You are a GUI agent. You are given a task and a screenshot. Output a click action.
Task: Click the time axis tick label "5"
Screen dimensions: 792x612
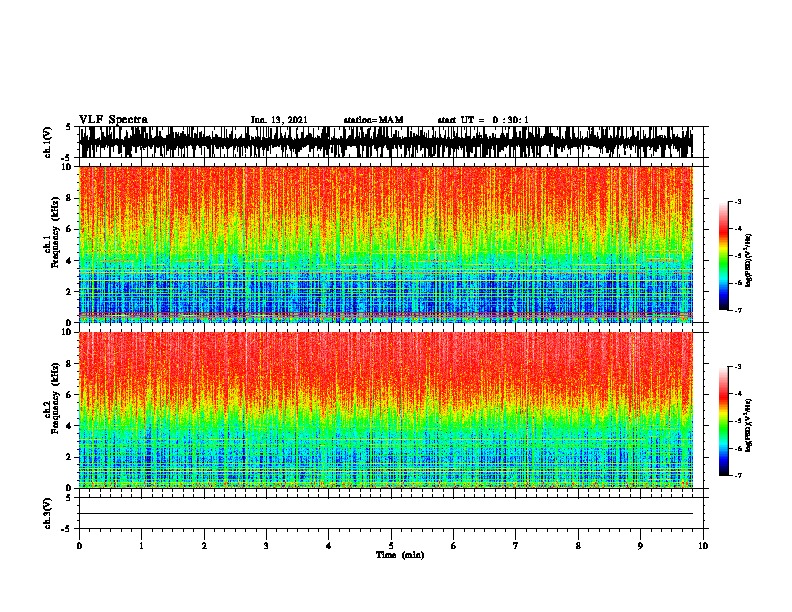[391, 546]
